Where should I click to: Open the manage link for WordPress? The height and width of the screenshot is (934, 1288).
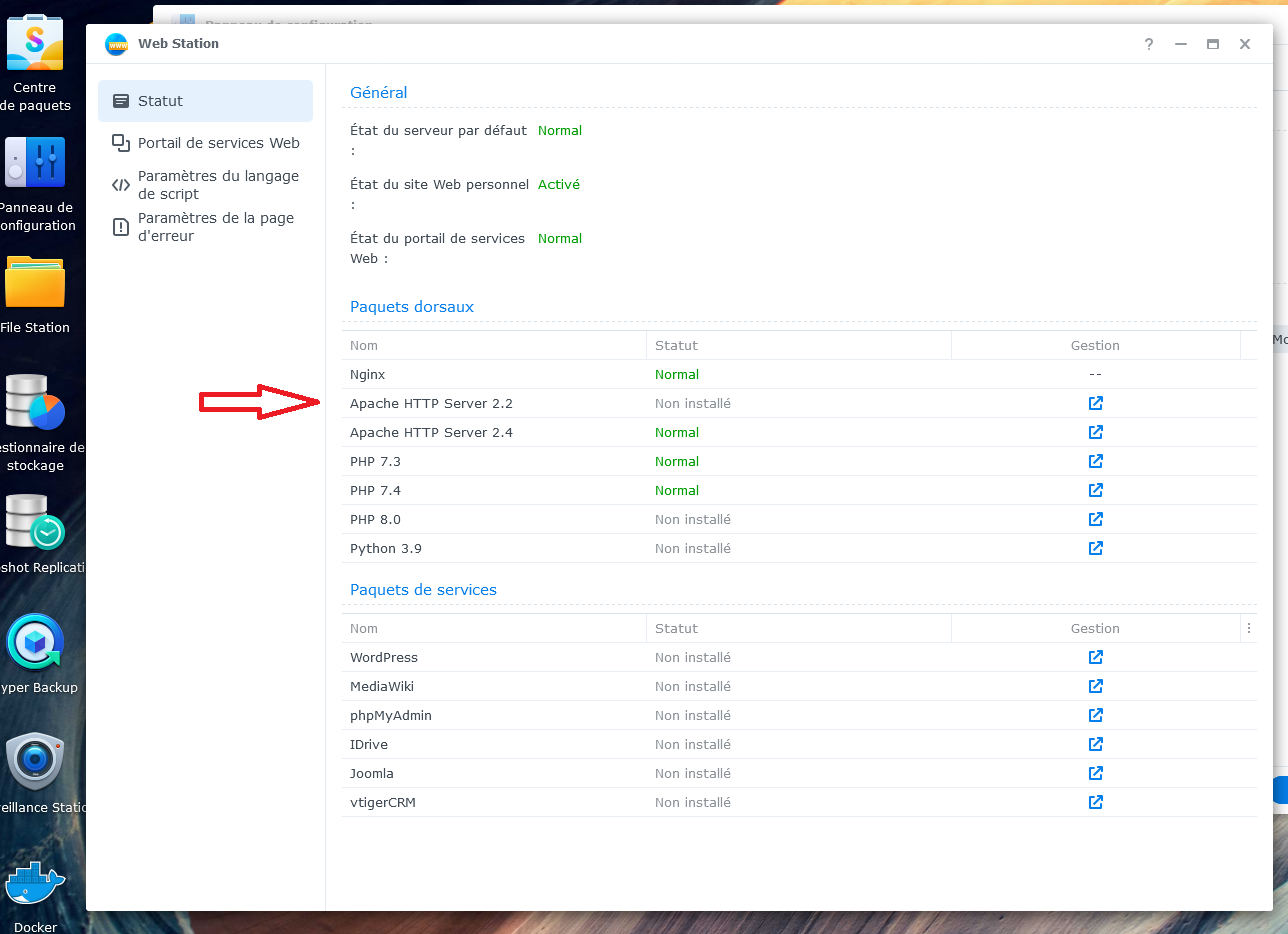coord(1095,657)
